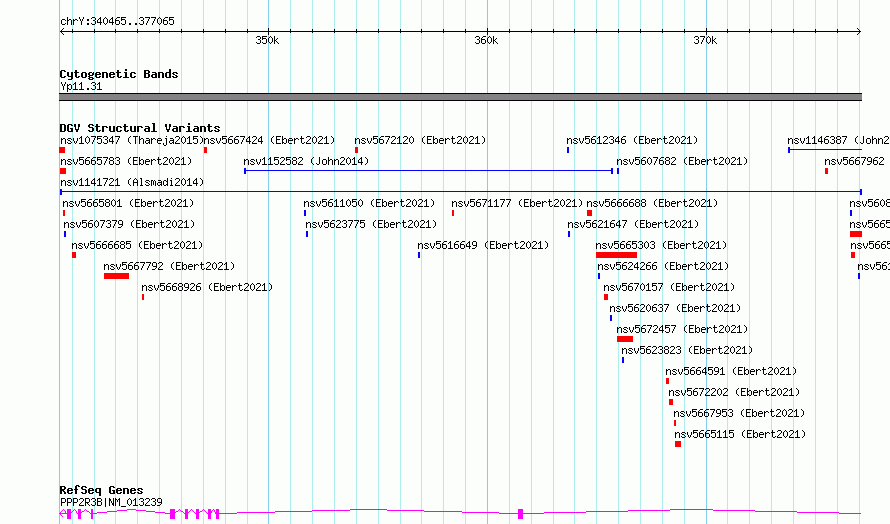Click the isolated magenta PPP2R3B exon block
This screenshot has width=890, height=524.
click(520, 514)
